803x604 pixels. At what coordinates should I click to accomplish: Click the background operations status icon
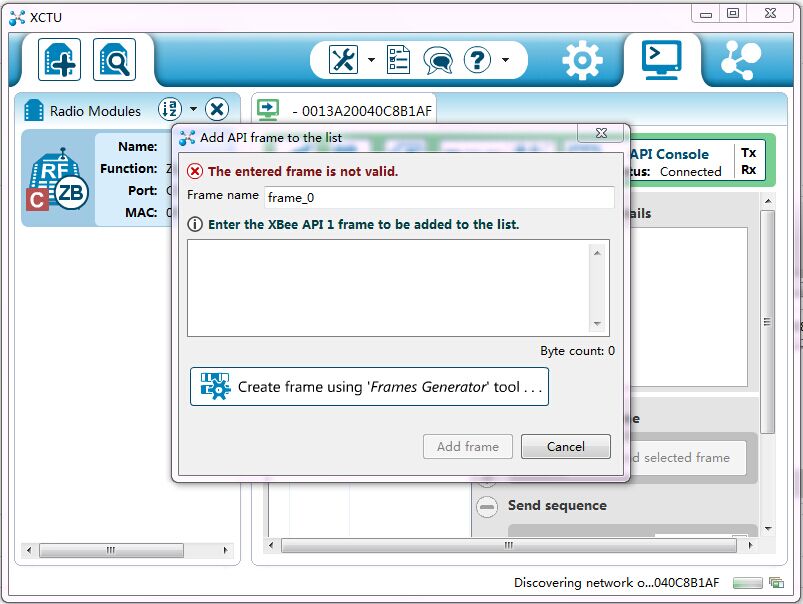[776, 583]
